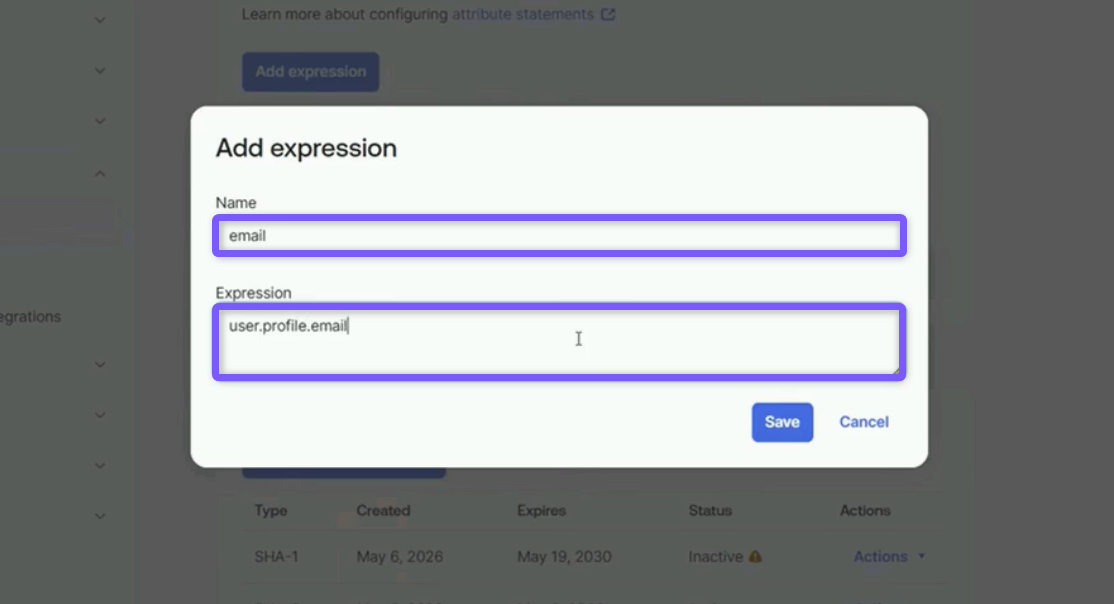Click the Created column header

(x=384, y=511)
